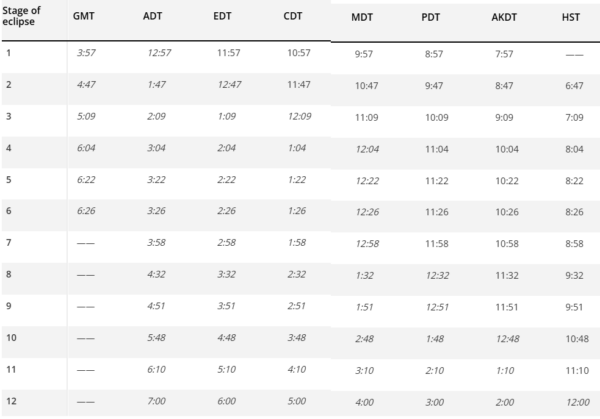Click the GMT column header

pos(84,18)
